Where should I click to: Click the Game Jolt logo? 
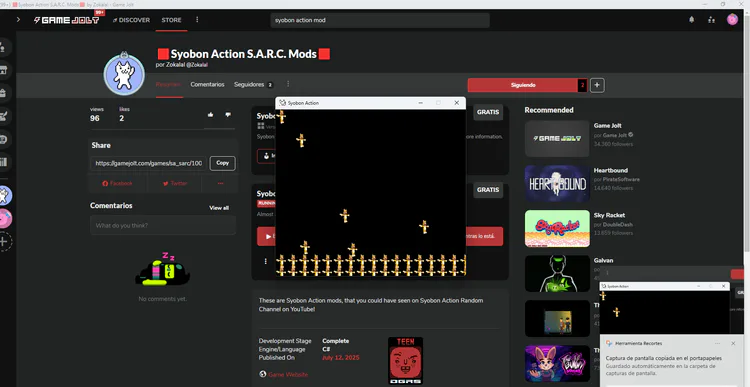(66, 20)
